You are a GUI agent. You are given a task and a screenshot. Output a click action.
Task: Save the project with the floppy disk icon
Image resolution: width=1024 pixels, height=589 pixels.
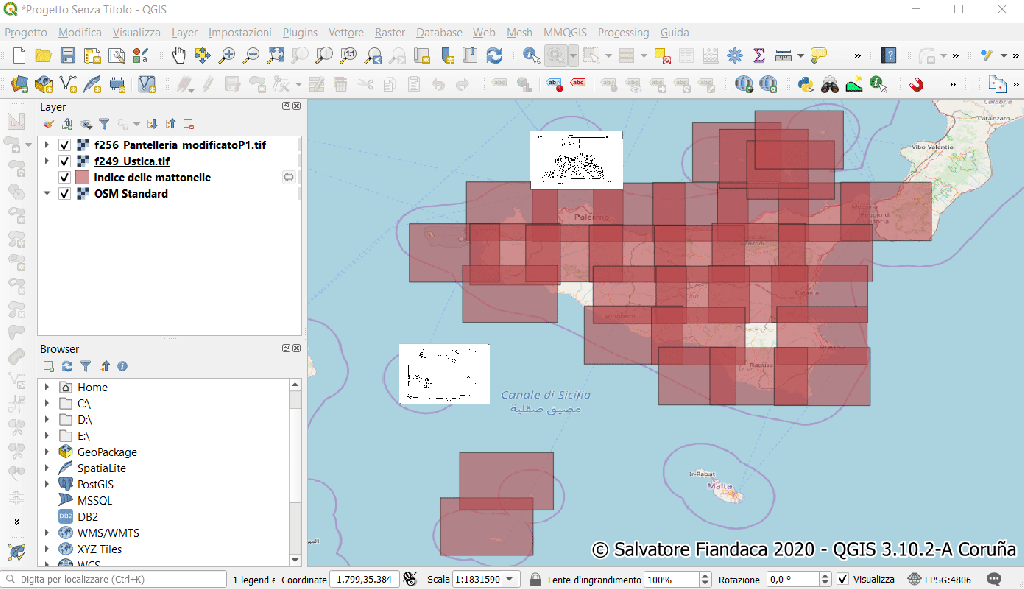[x=68, y=56]
